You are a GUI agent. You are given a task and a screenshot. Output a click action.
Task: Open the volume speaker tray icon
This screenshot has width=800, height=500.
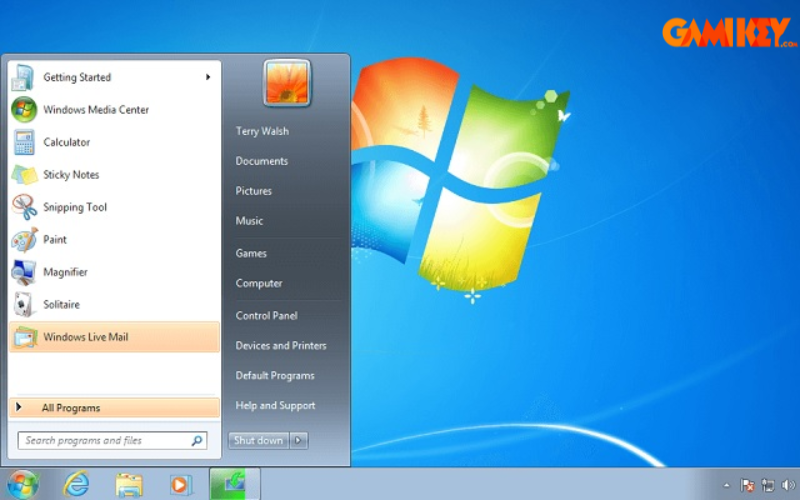(788, 485)
